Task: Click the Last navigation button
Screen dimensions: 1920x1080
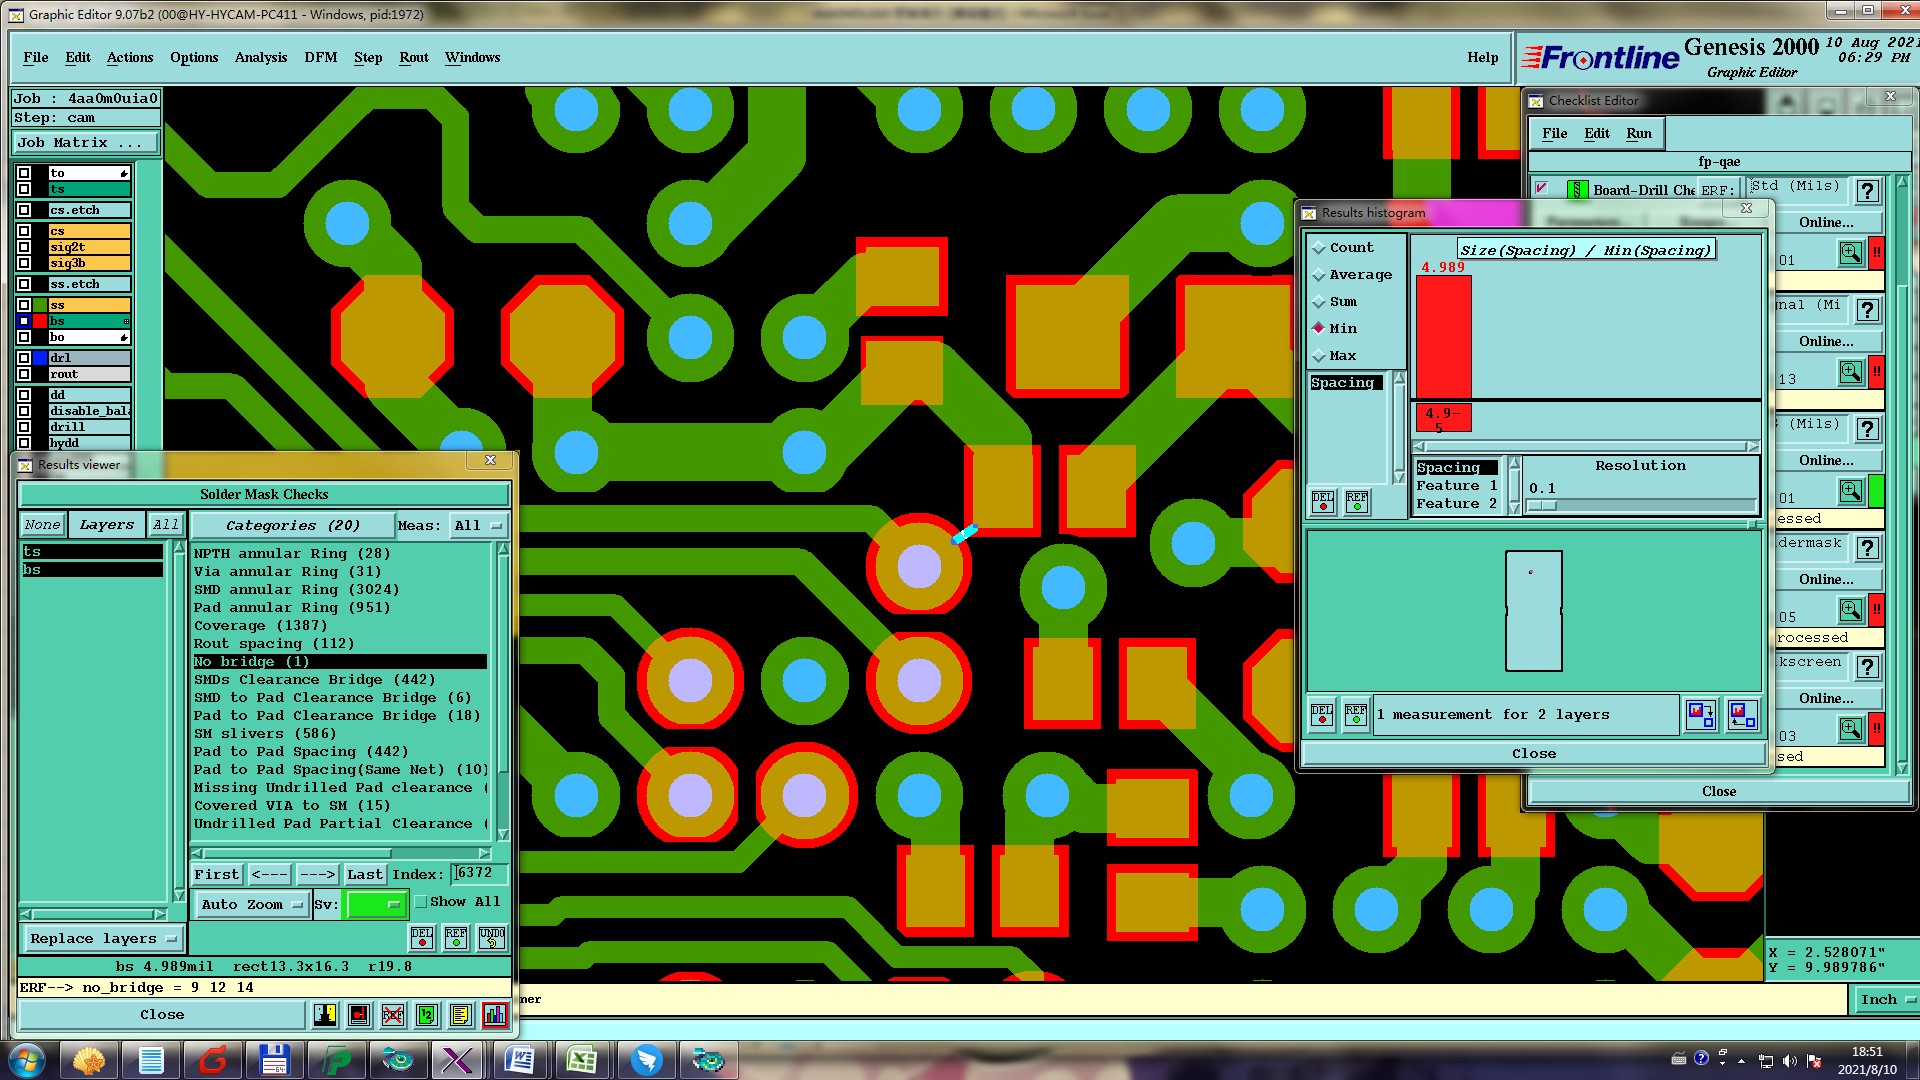Action: tap(364, 875)
